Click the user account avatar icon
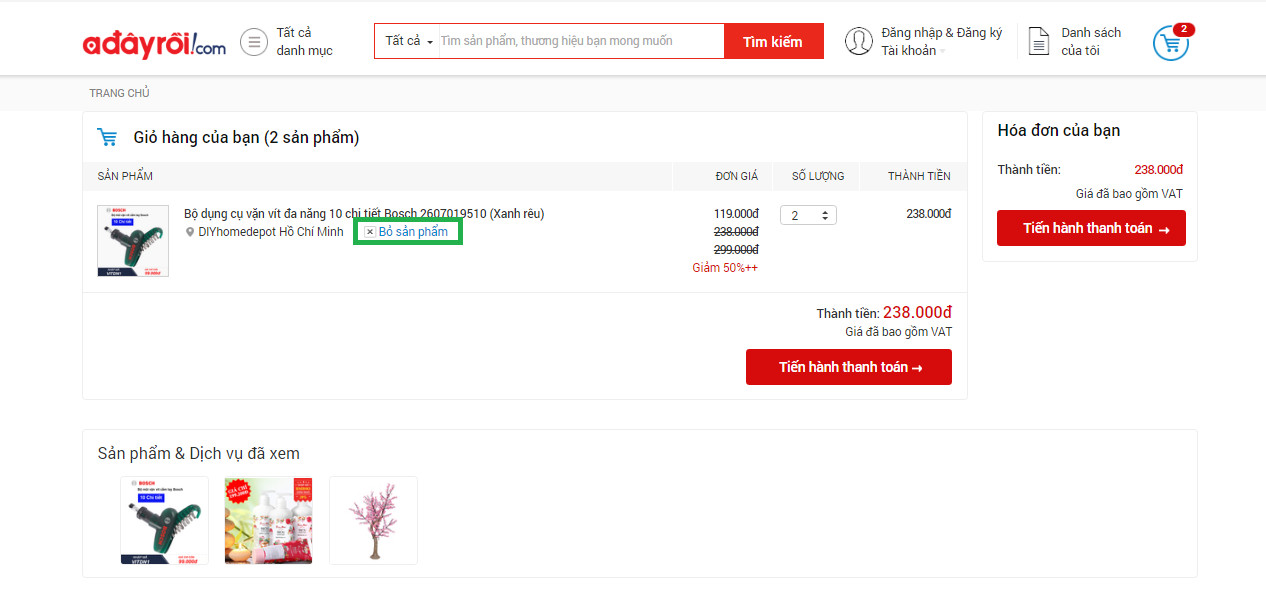 pos(858,41)
